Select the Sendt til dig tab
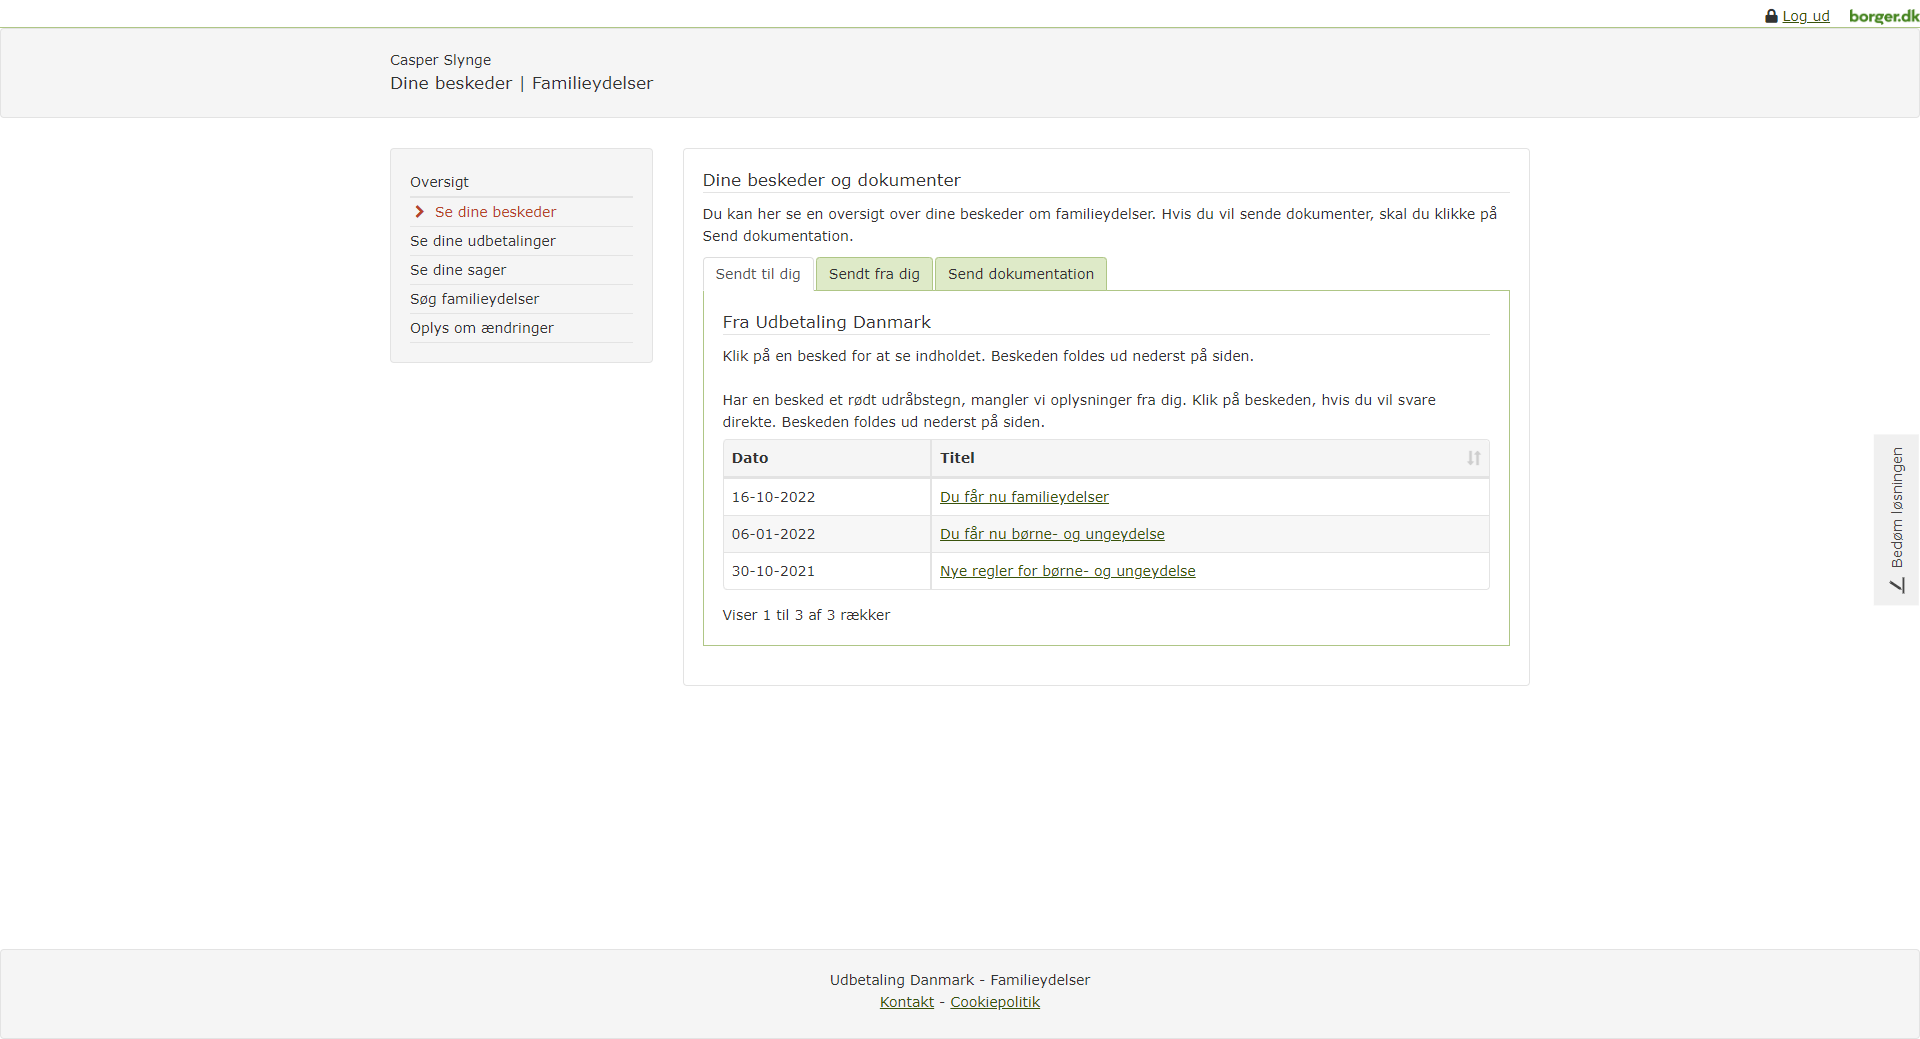1920x1039 pixels. click(757, 274)
